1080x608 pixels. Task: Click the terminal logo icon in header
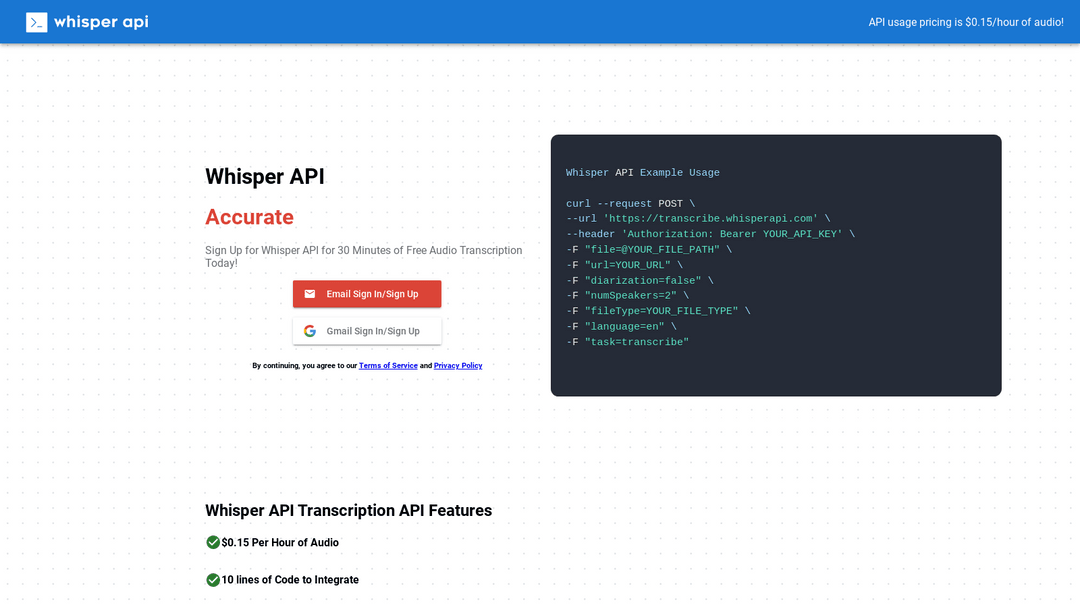coord(37,22)
